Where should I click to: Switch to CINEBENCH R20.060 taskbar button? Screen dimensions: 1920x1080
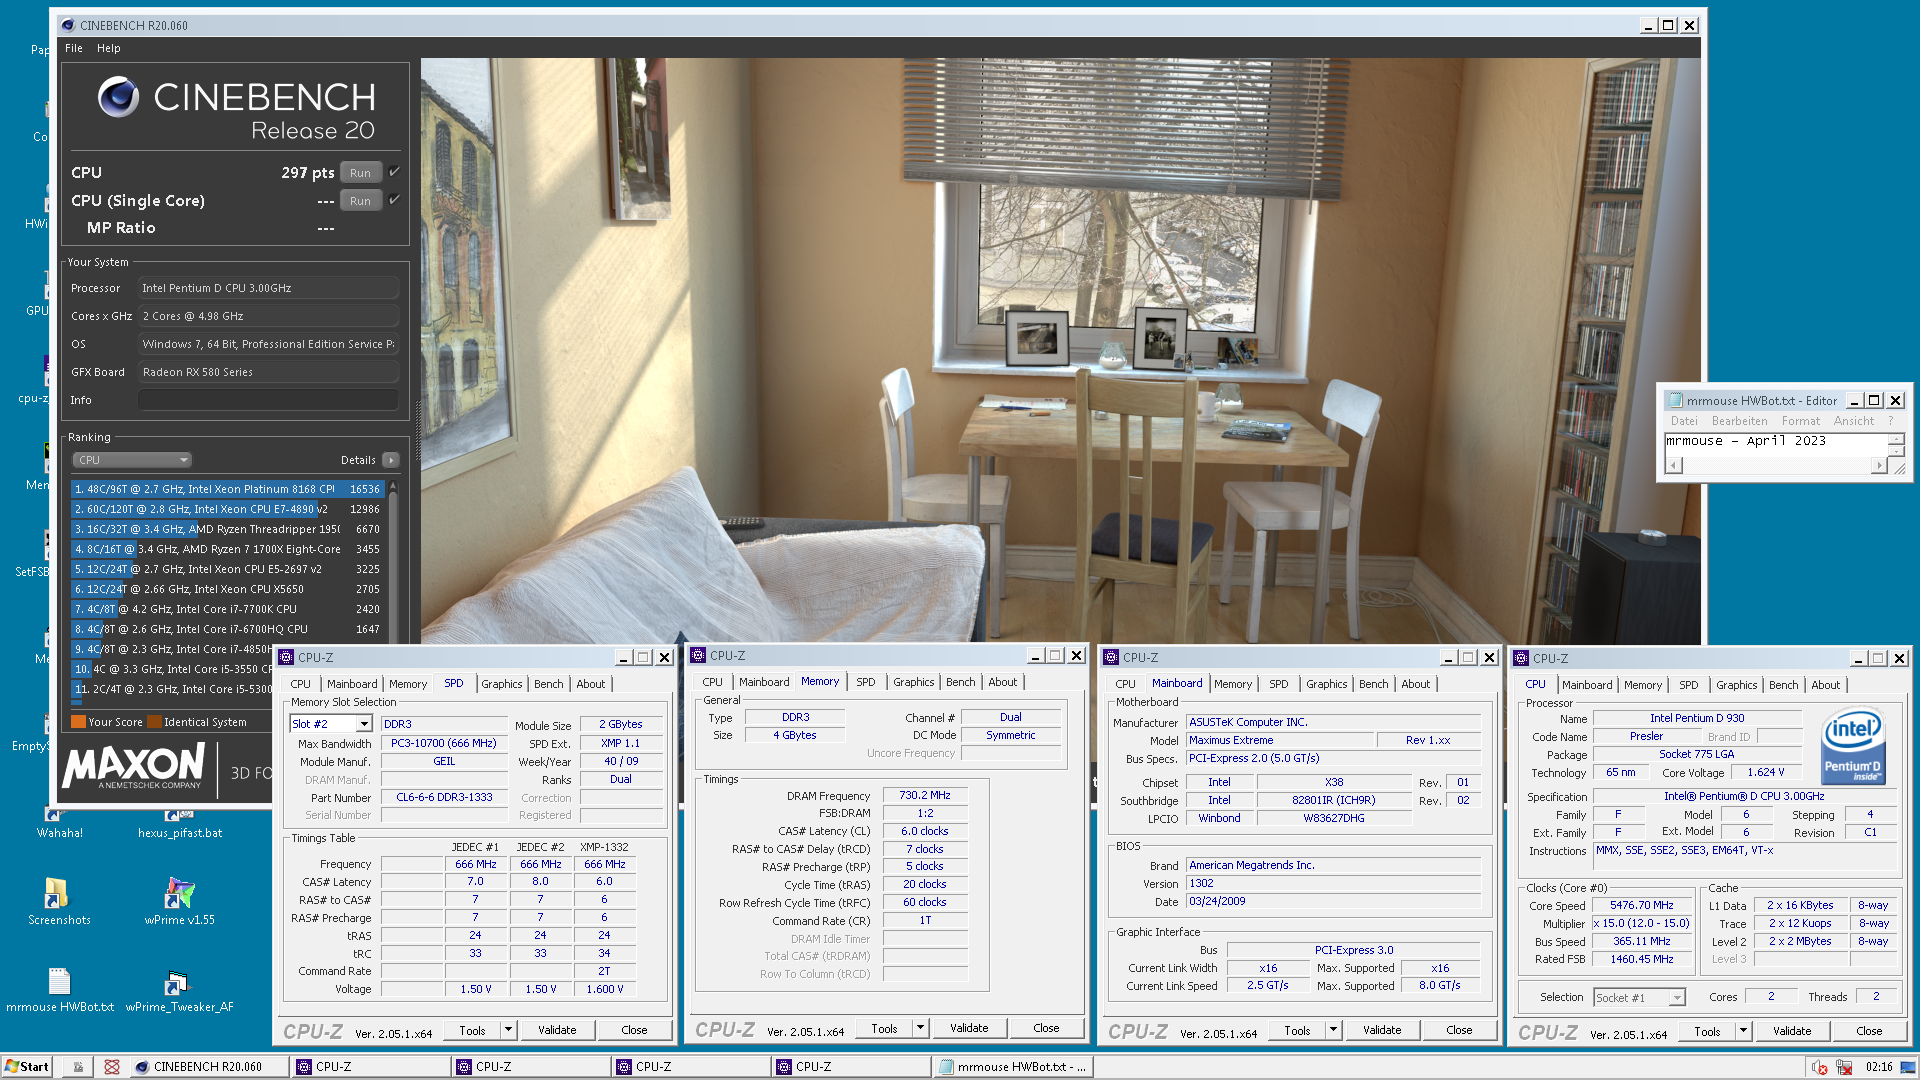click(208, 1067)
